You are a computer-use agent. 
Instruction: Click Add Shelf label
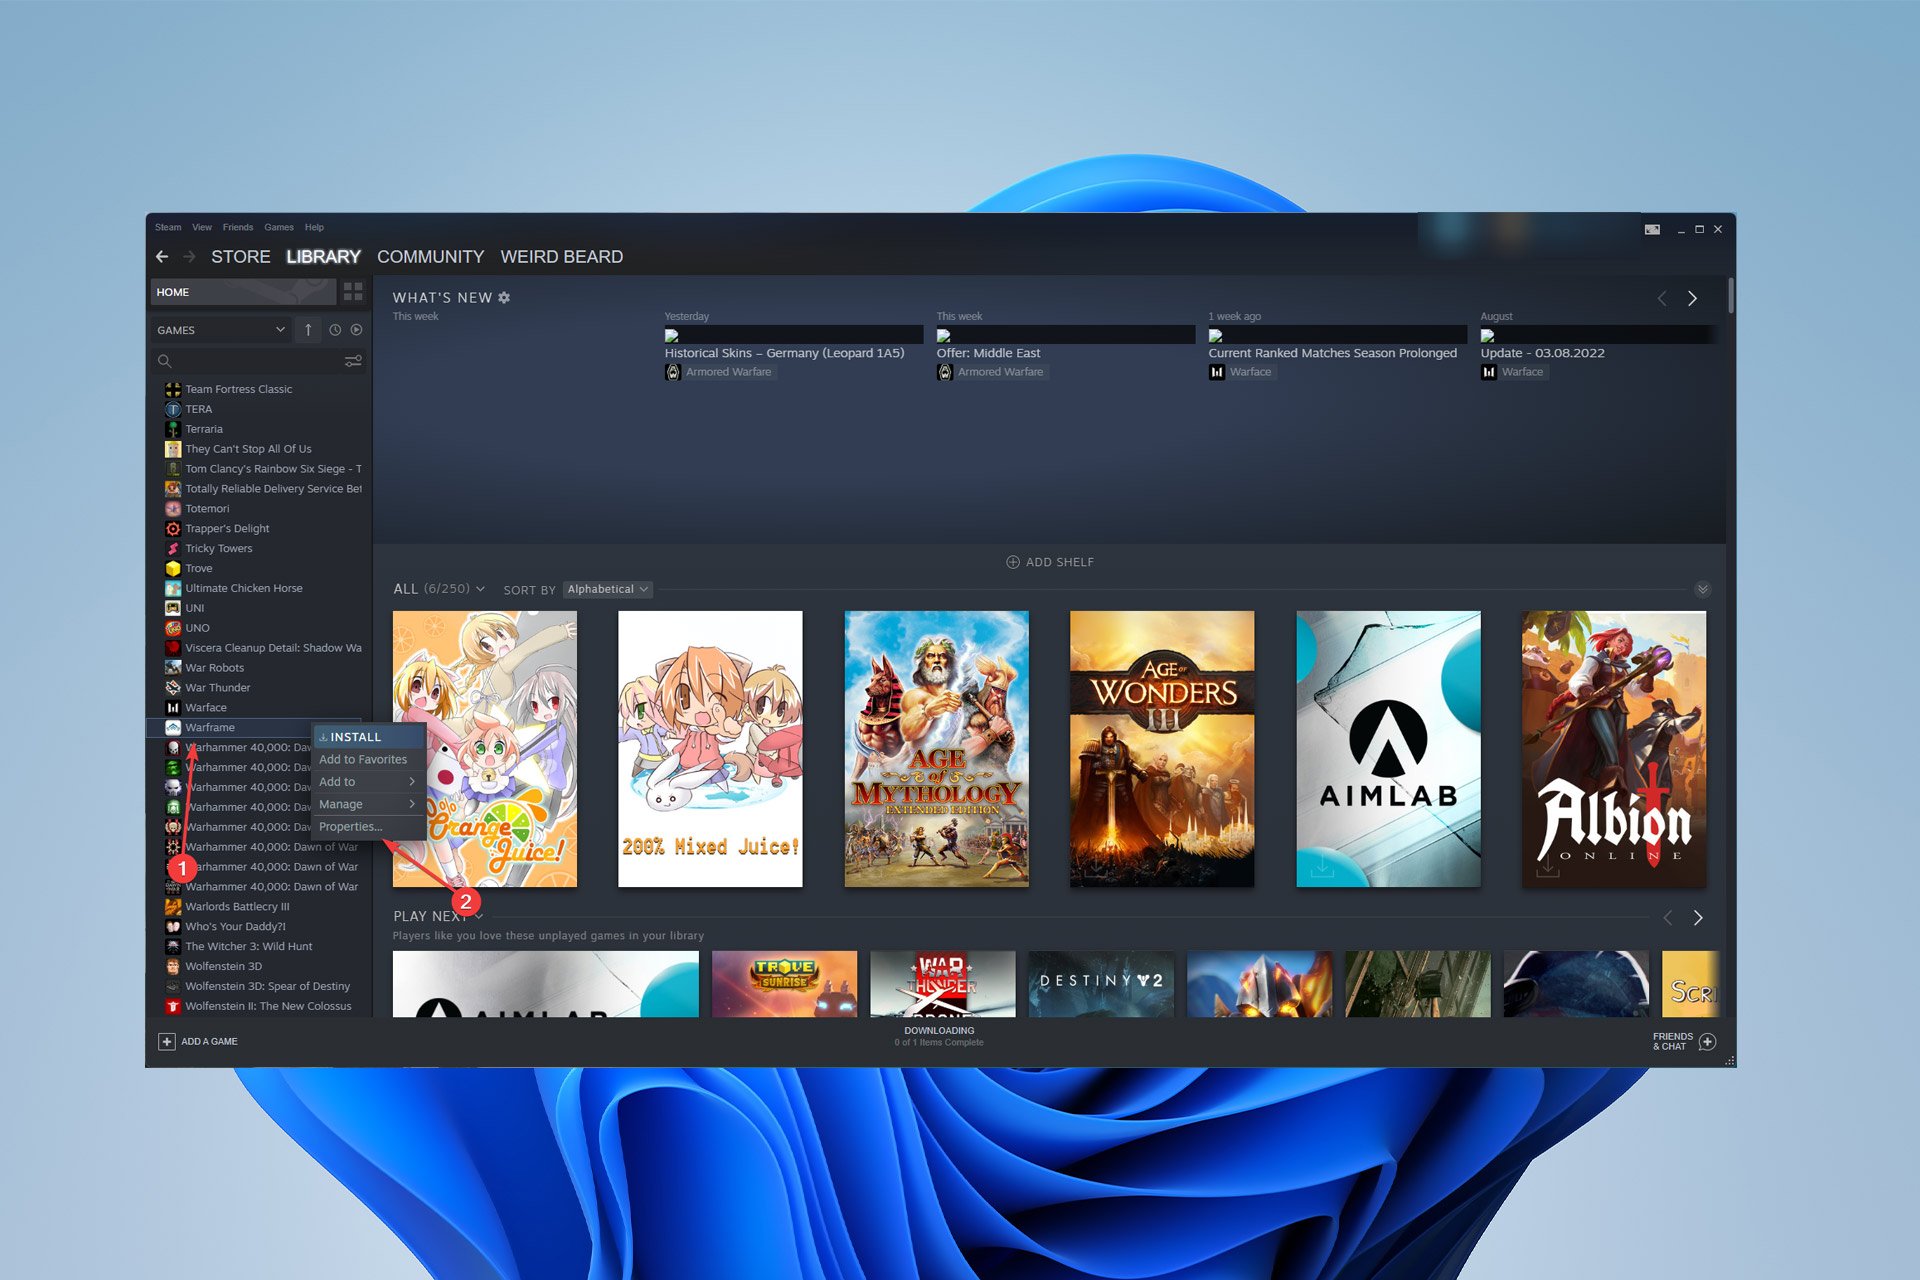[1060, 562]
